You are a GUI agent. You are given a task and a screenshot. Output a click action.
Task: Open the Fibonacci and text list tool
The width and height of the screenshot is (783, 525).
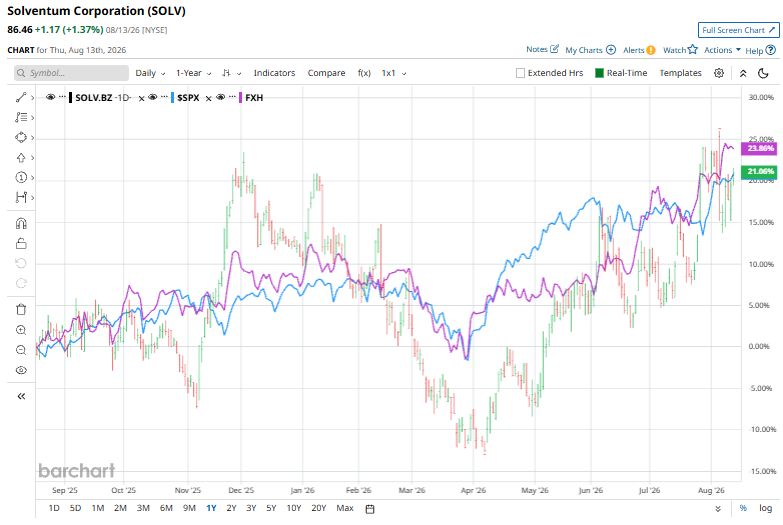click(x=21, y=117)
